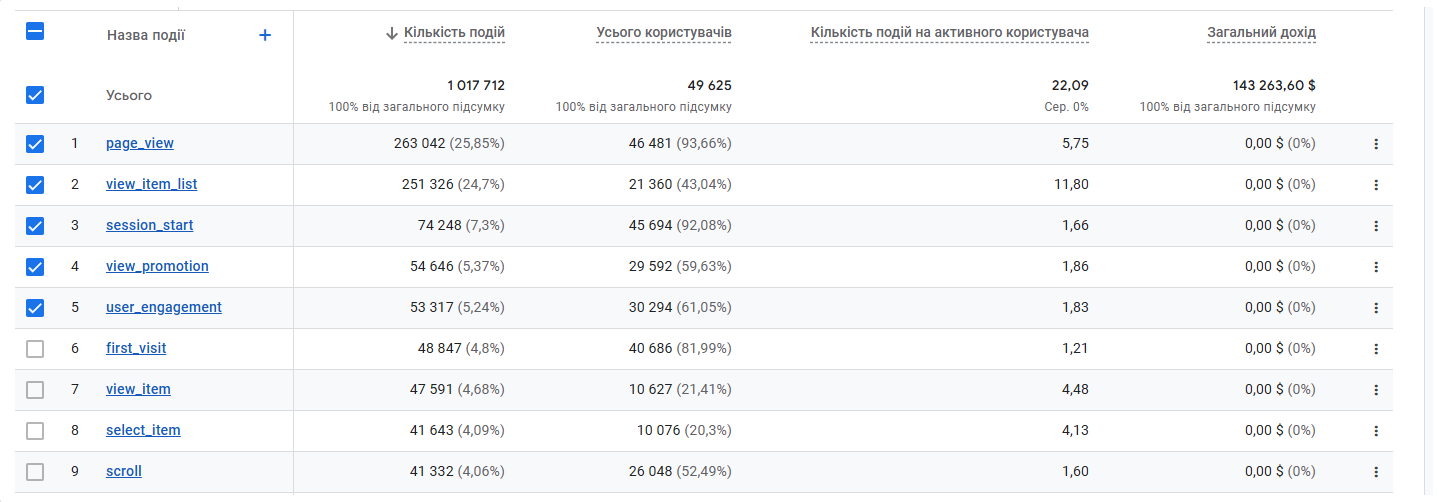Sort by Кількість подій на активного користувача
This screenshot has width=1439, height=502.
click(x=950, y=33)
